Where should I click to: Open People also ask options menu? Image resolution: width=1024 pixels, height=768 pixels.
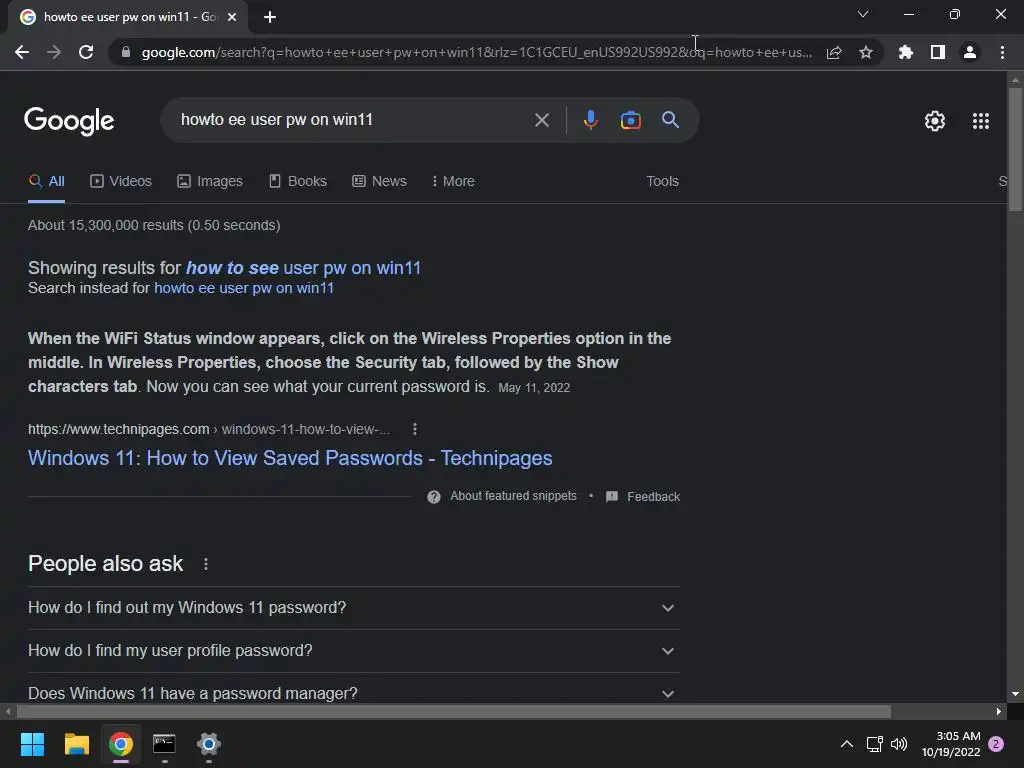206,564
